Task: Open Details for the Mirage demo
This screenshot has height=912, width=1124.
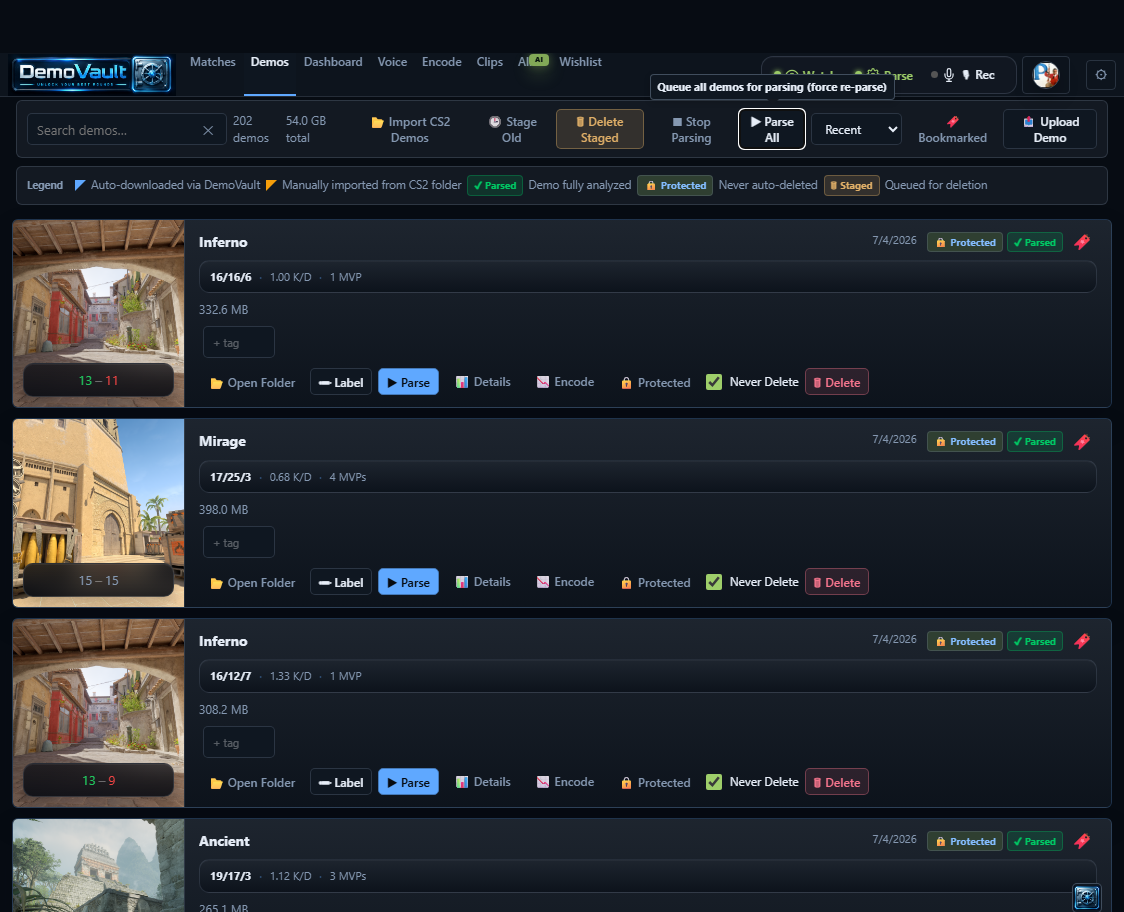Action: coord(483,582)
